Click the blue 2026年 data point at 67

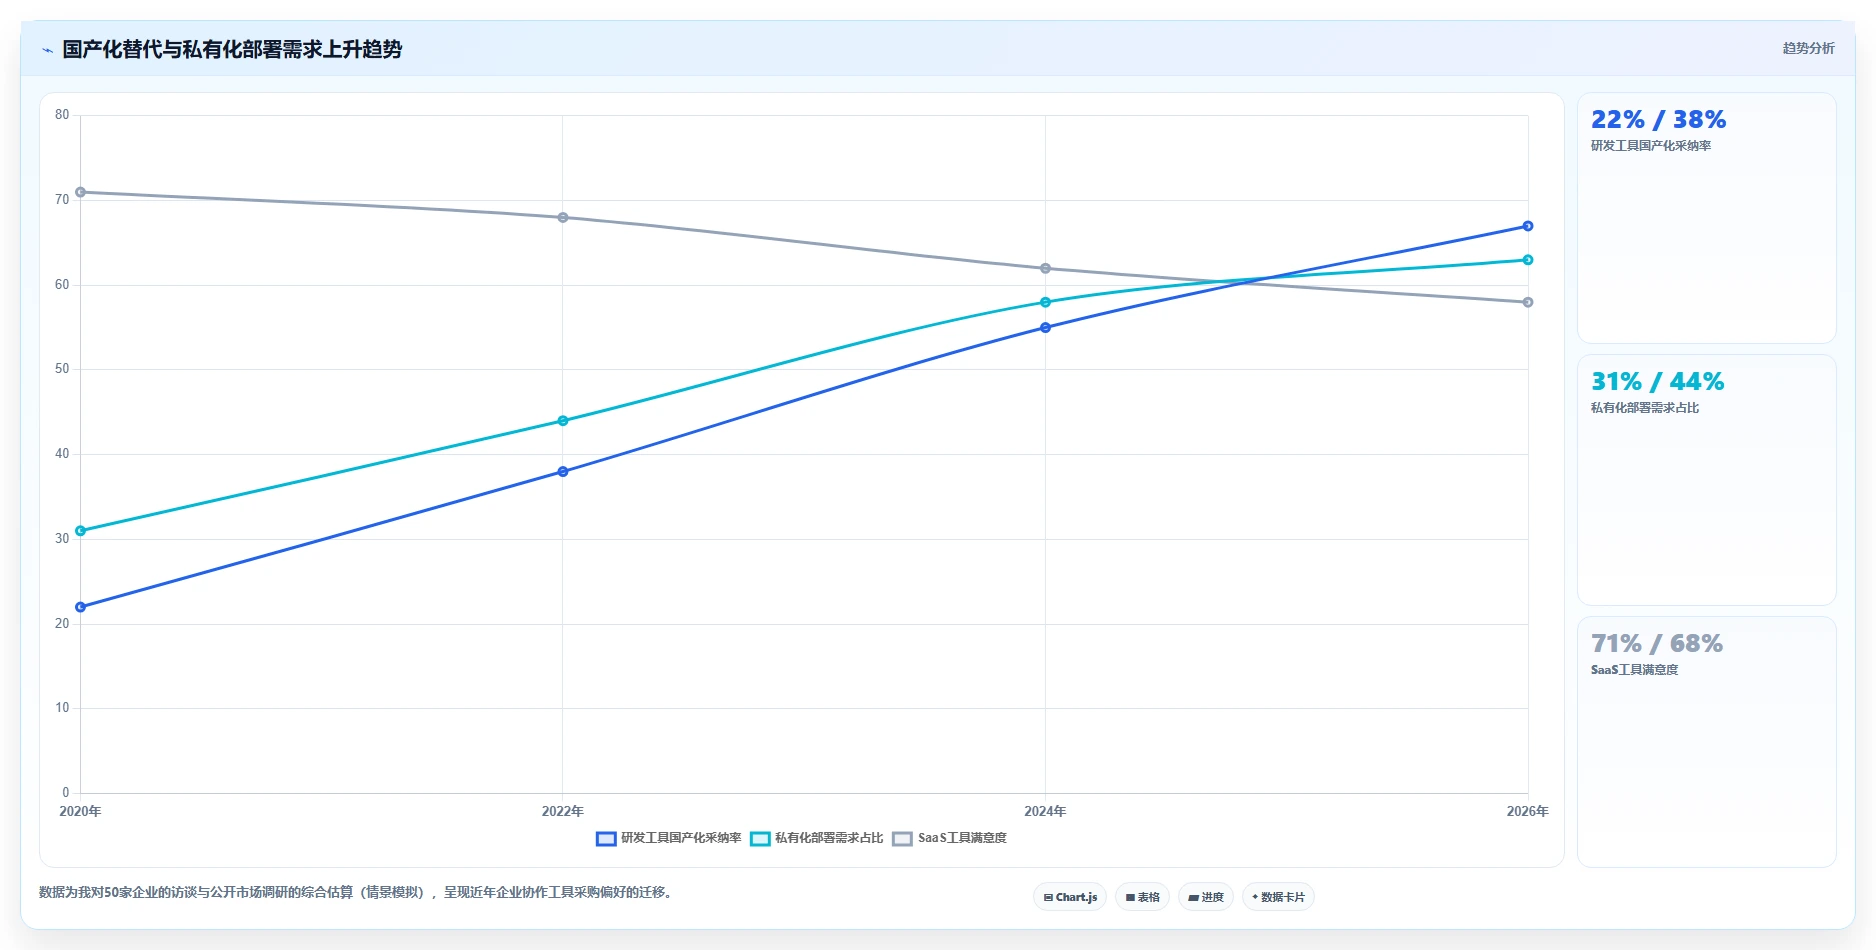click(x=1528, y=226)
